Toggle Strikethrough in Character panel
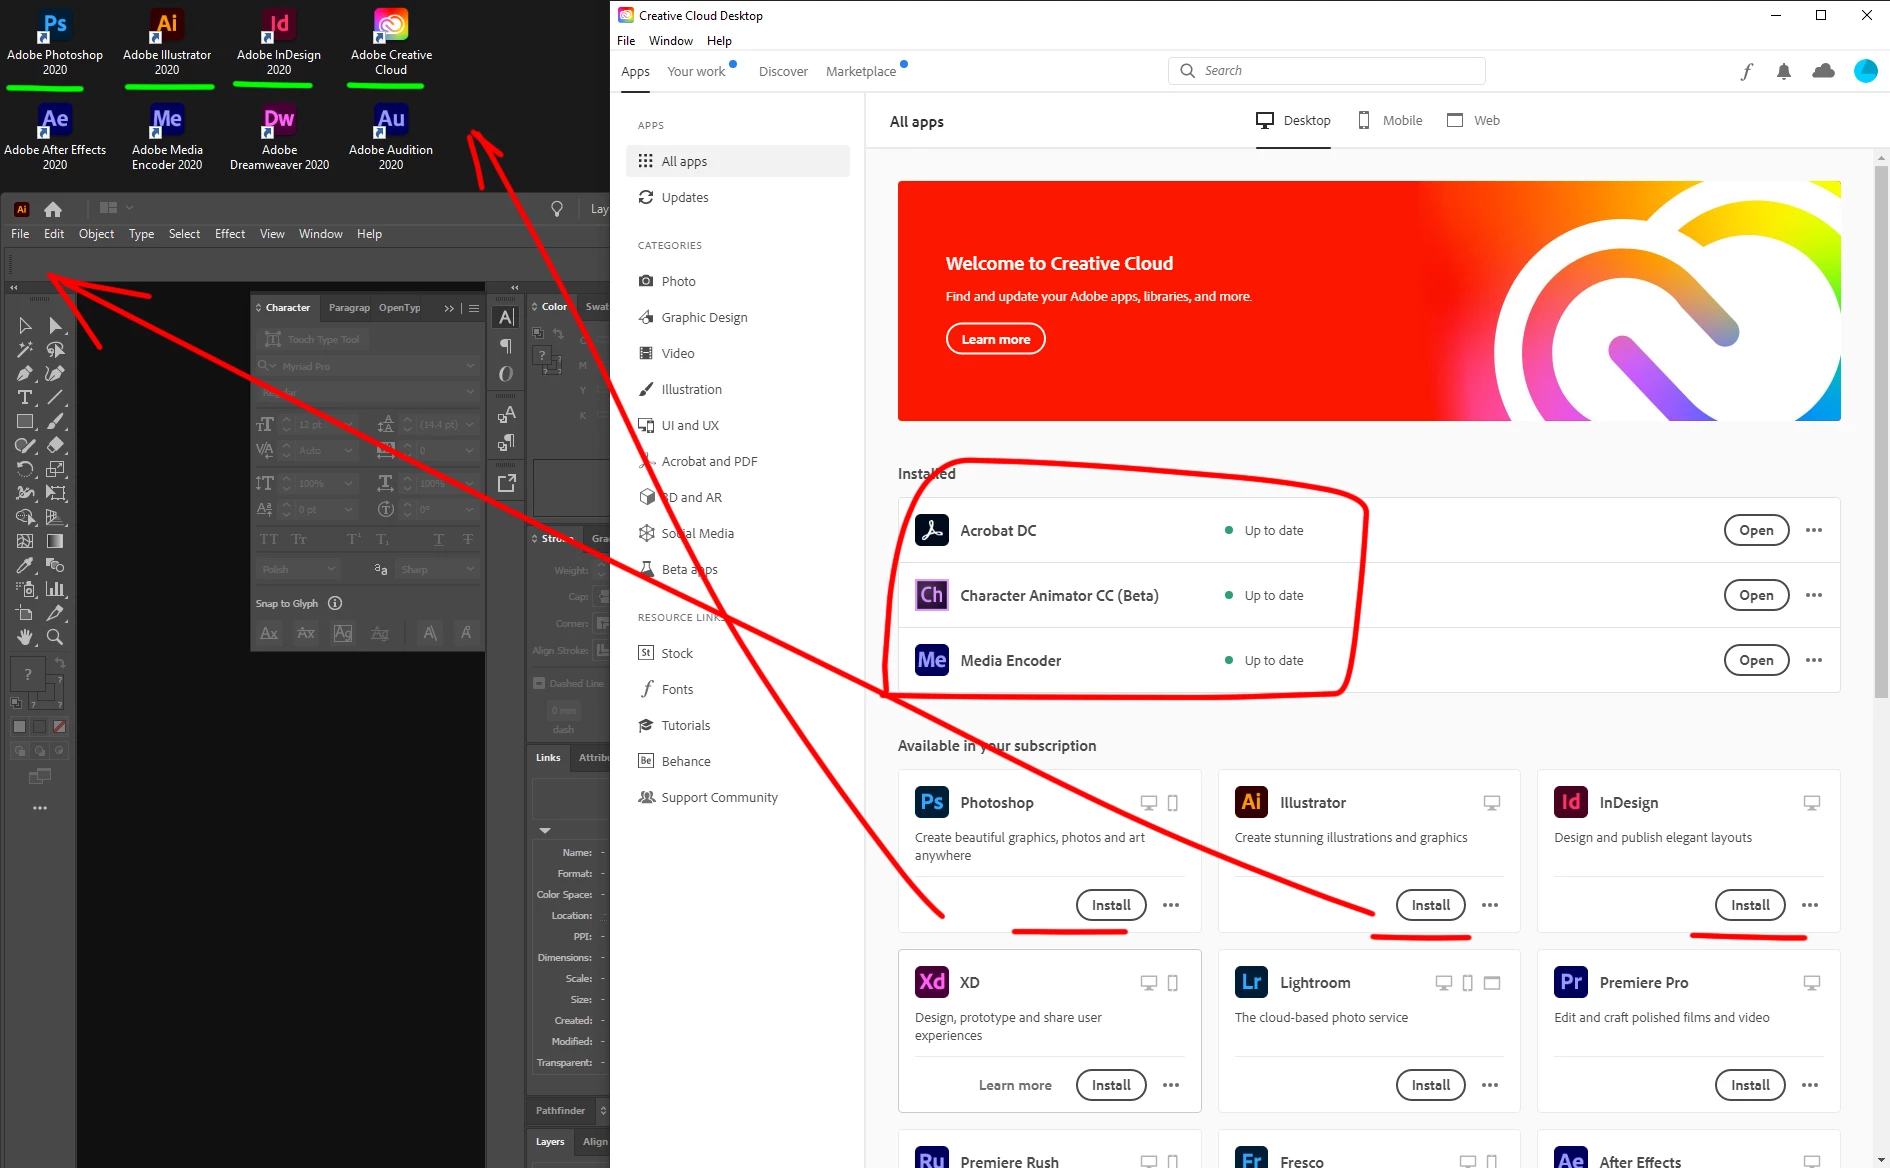Viewport: 1890px width, 1168px height. tap(467, 539)
